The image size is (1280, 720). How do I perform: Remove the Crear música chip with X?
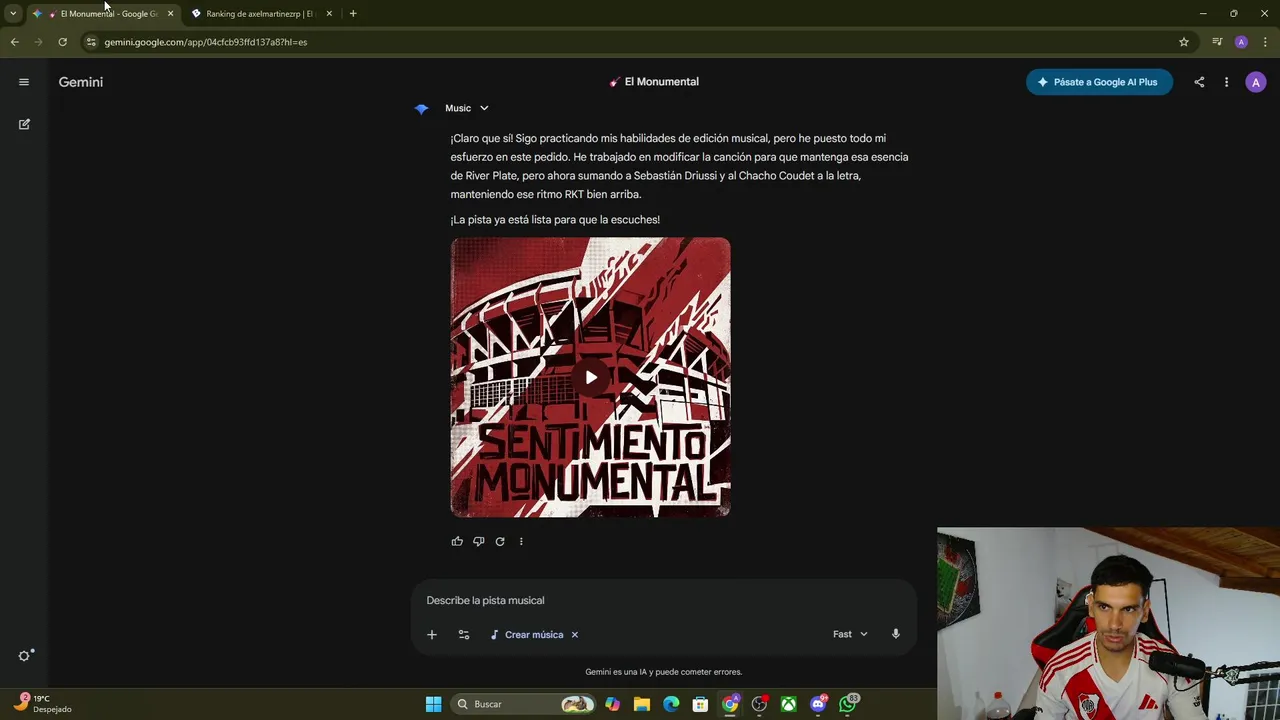[x=574, y=634]
